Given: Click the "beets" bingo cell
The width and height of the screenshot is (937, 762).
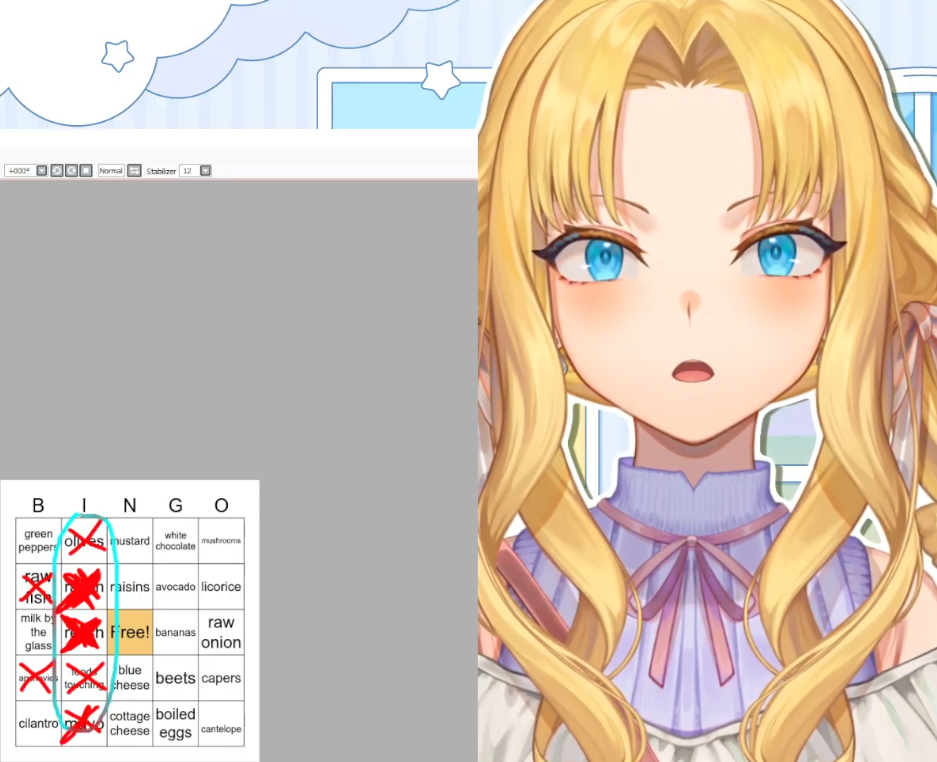Looking at the screenshot, I should [176, 678].
